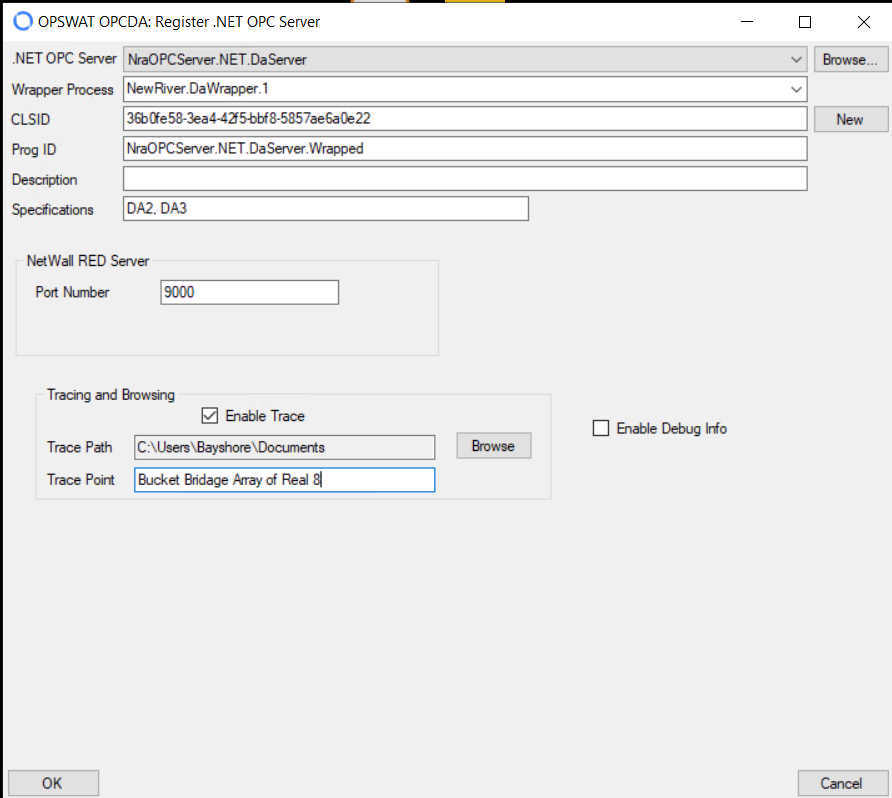The height and width of the screenshot is (798, 892).
Task: Edit the Port Number field 9000
Action: [249, 292]
